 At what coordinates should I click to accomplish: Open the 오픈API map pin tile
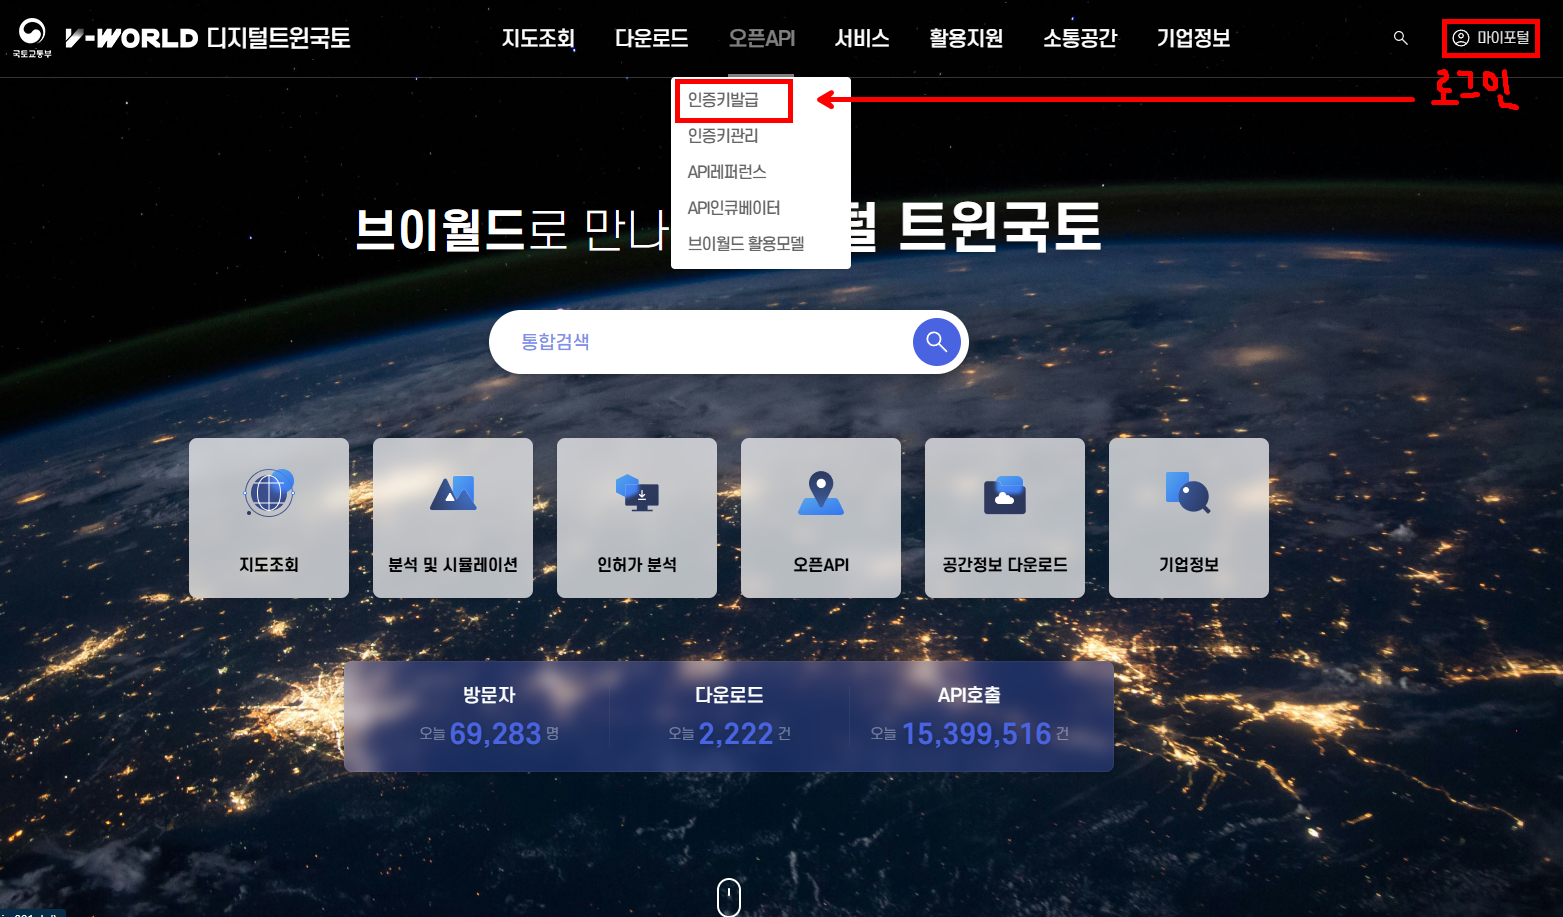click(x=821, y=518)
